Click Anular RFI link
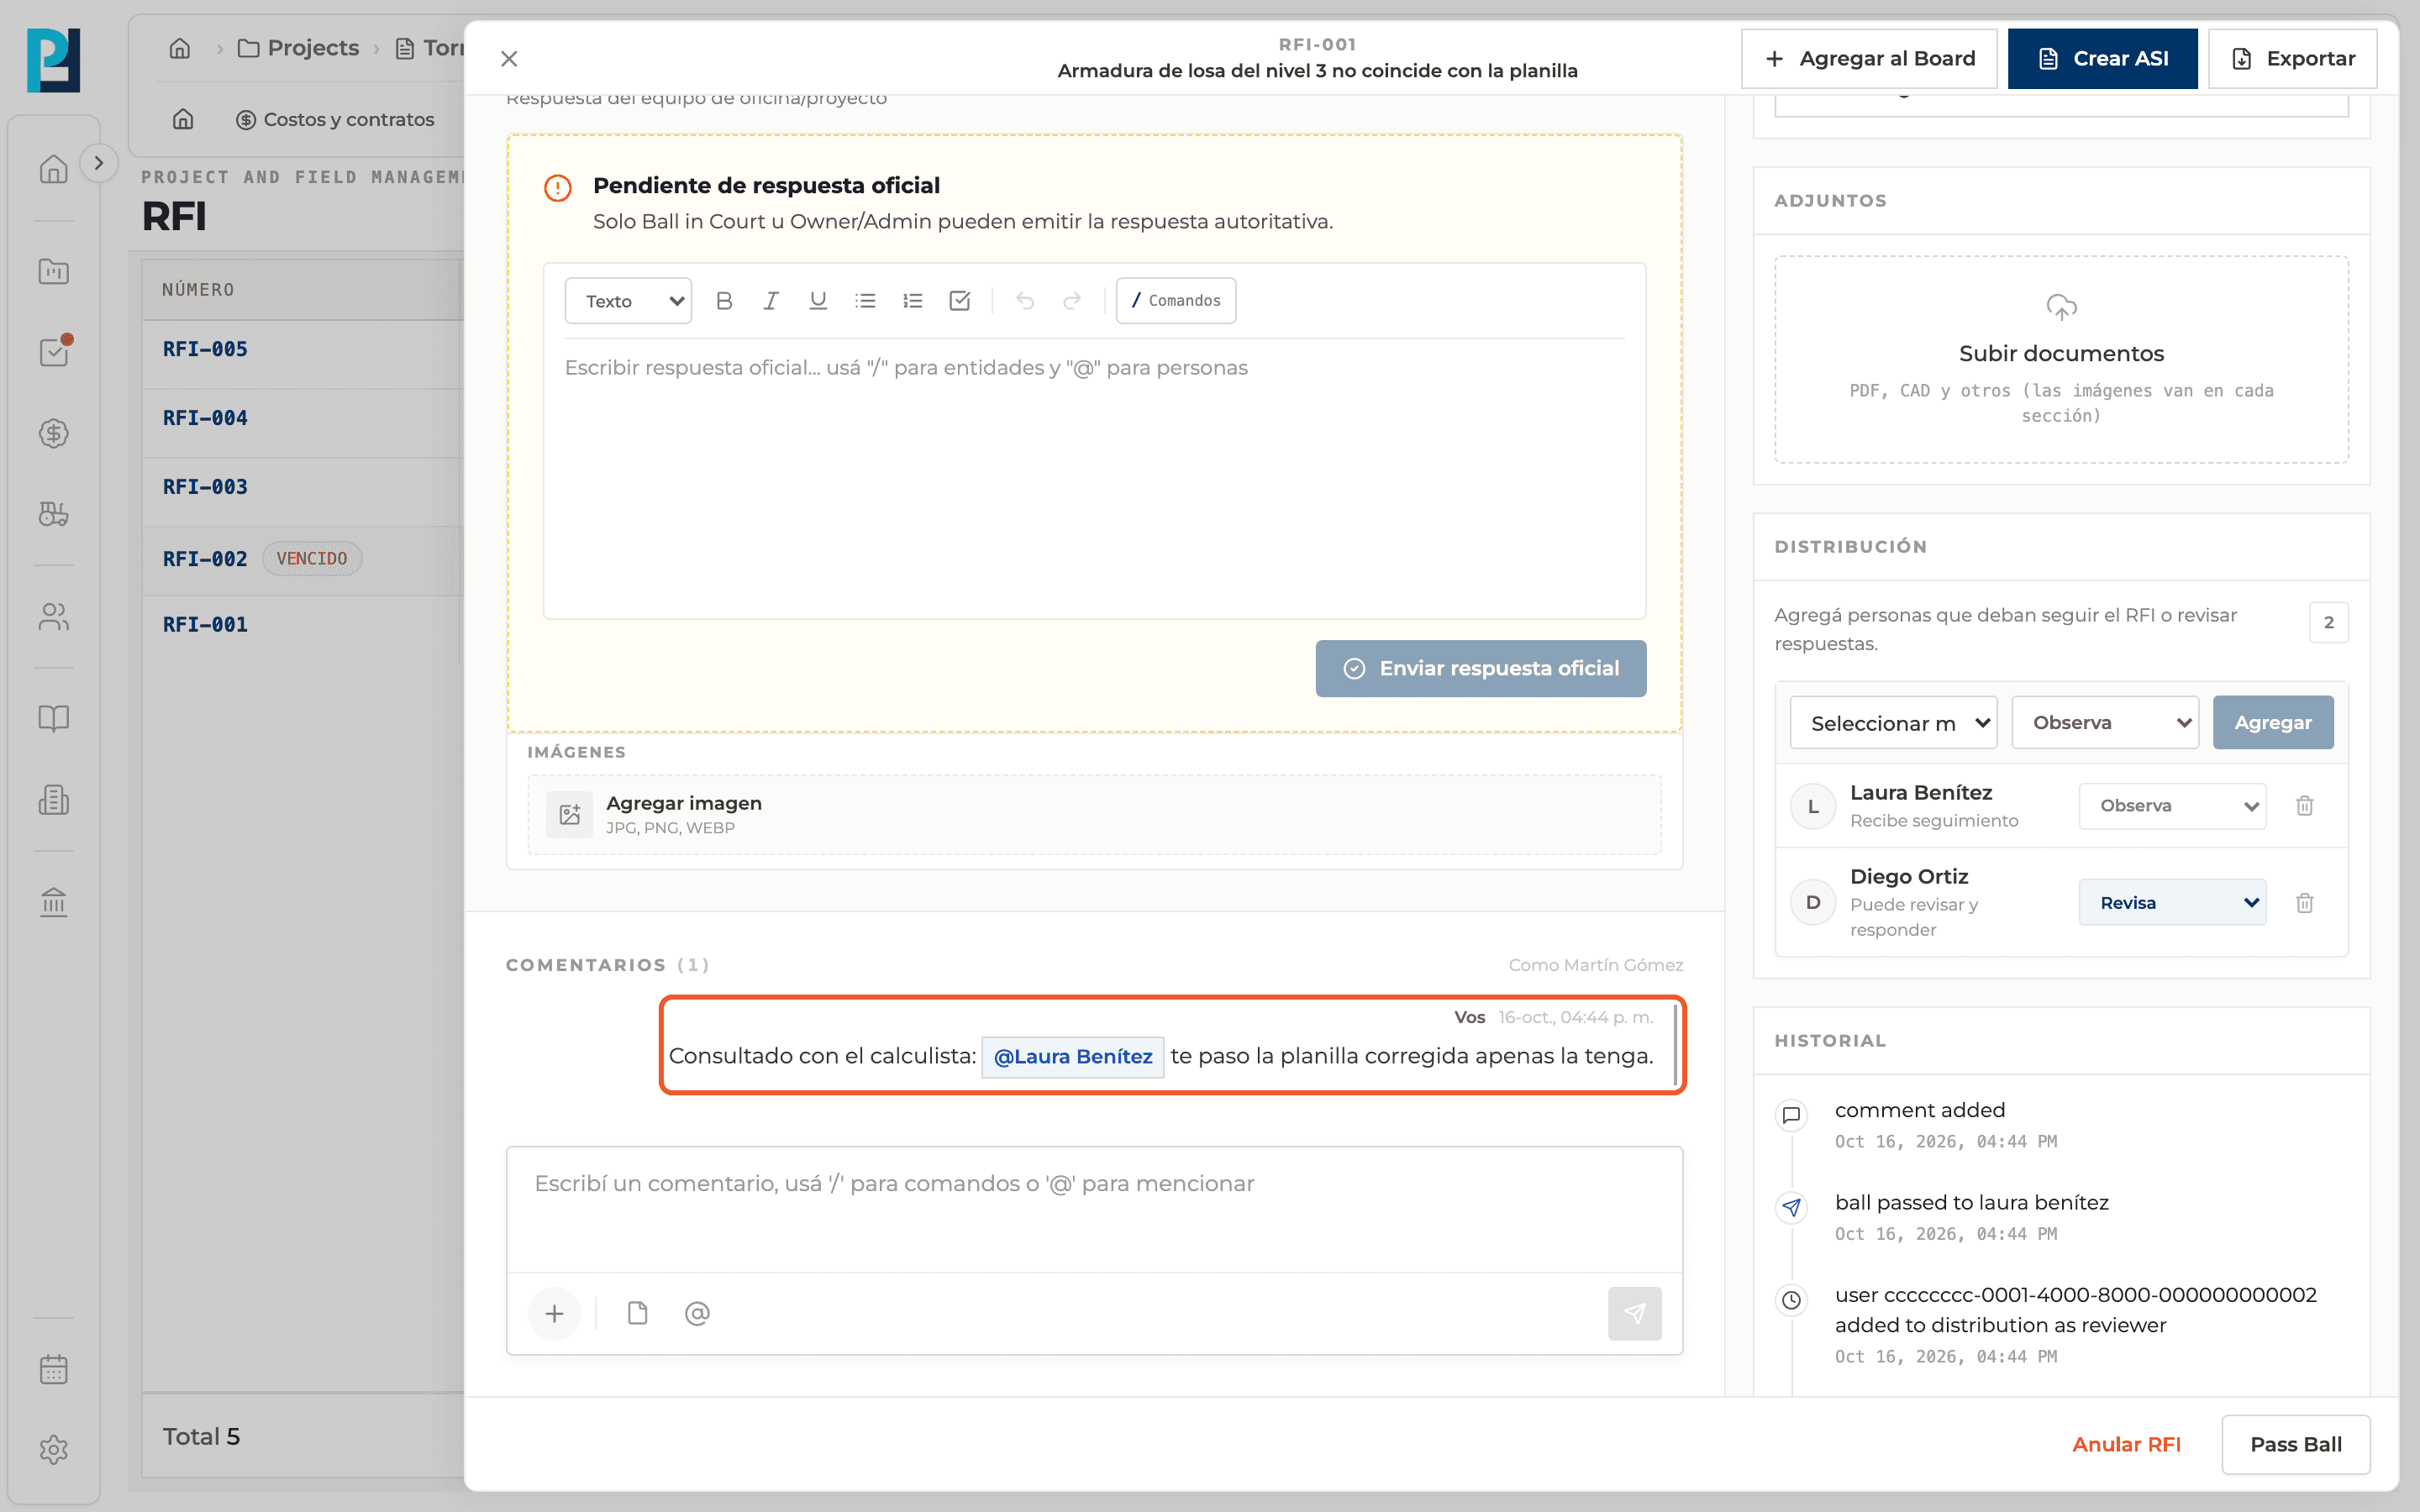This screenshot has height=1512, width=2420. 2126,1444
